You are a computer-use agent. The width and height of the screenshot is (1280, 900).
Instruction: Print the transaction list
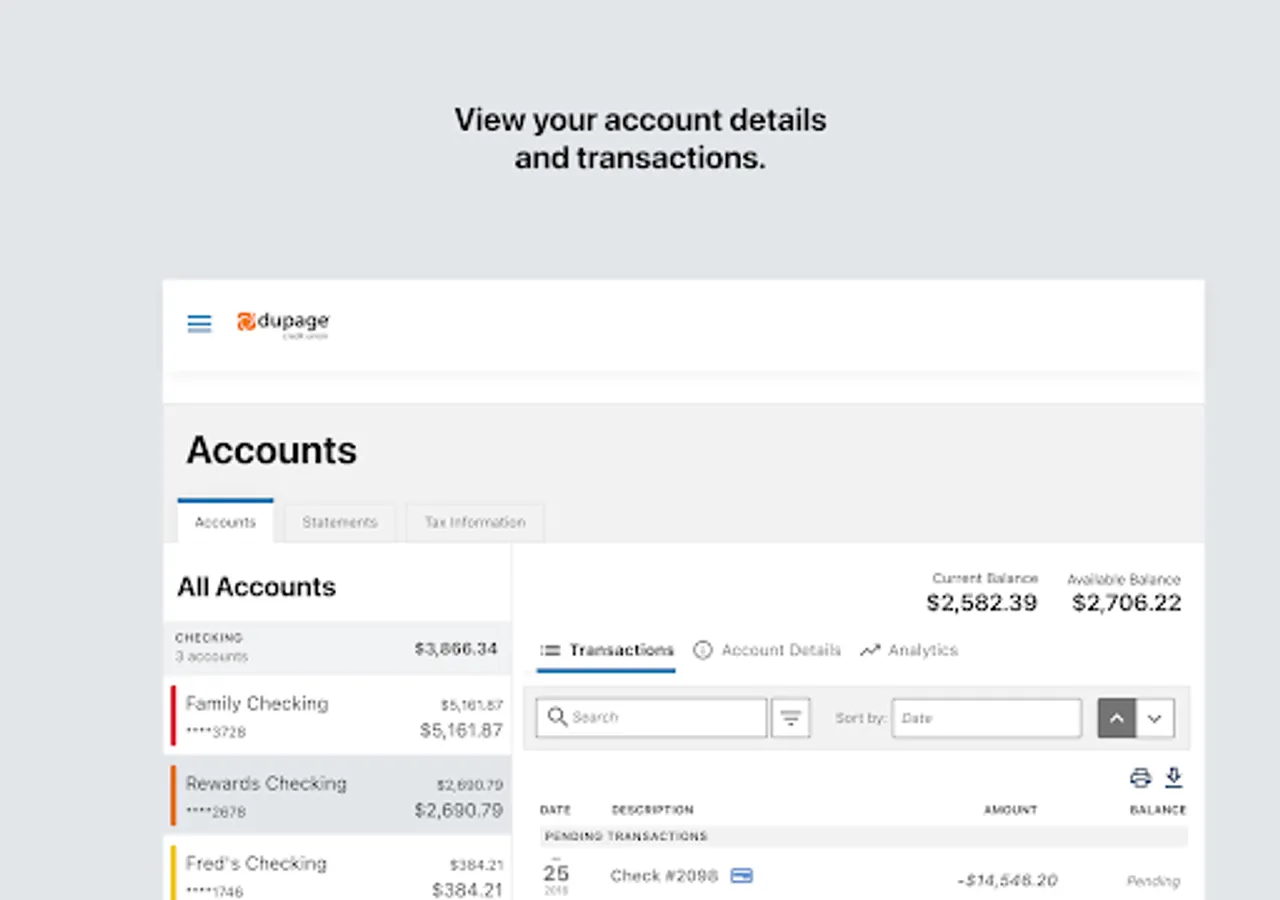tap(1140, 777)
